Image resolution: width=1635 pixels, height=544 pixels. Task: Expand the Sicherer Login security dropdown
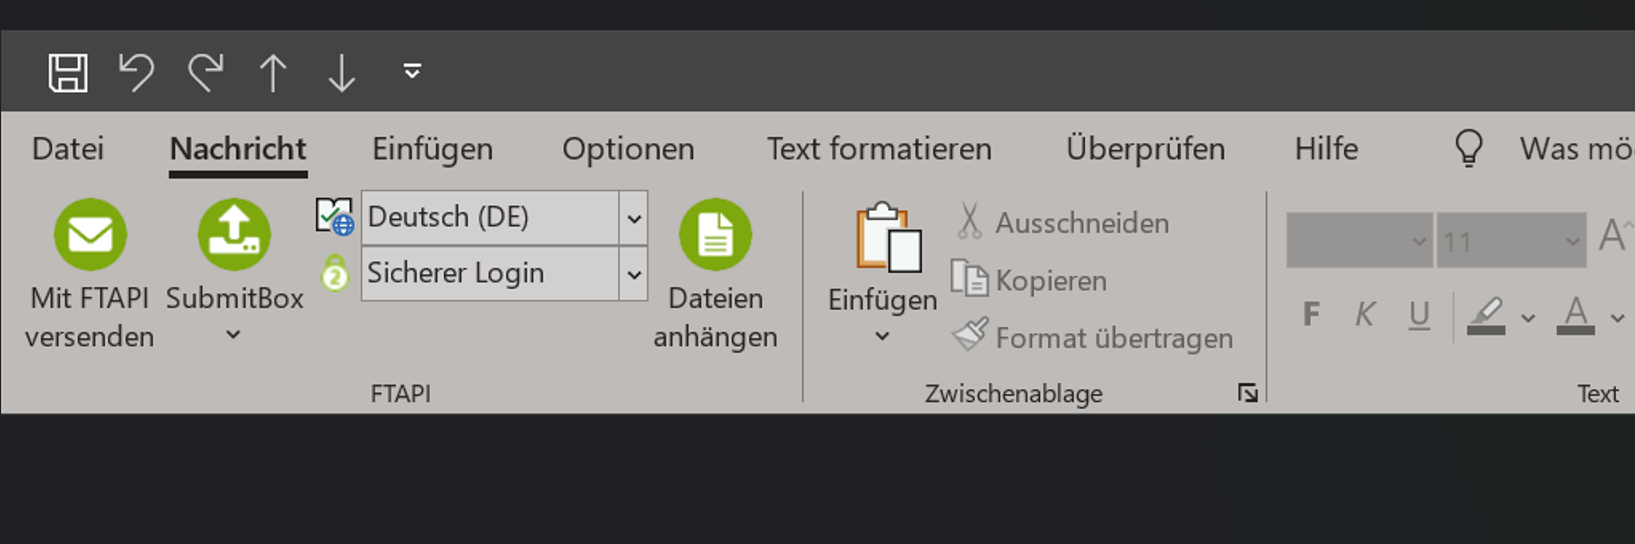click(x=634, y=274)
